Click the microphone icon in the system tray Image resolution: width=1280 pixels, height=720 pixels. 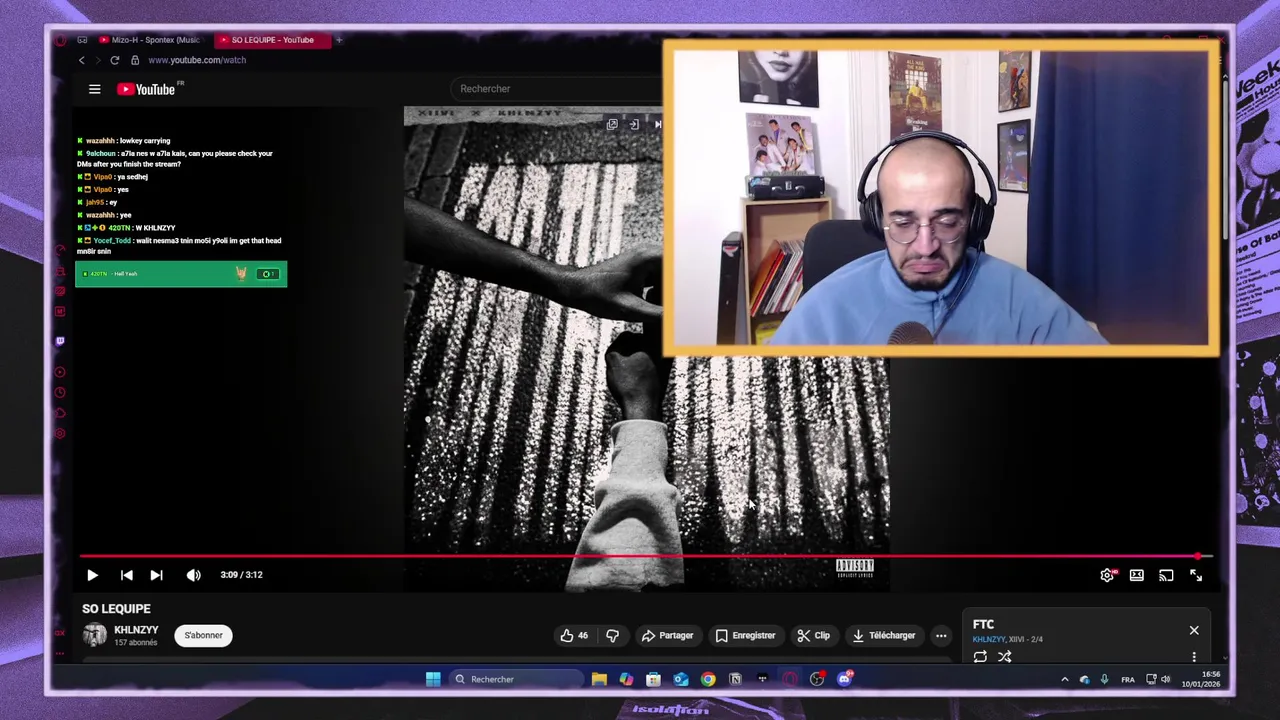1104,679
